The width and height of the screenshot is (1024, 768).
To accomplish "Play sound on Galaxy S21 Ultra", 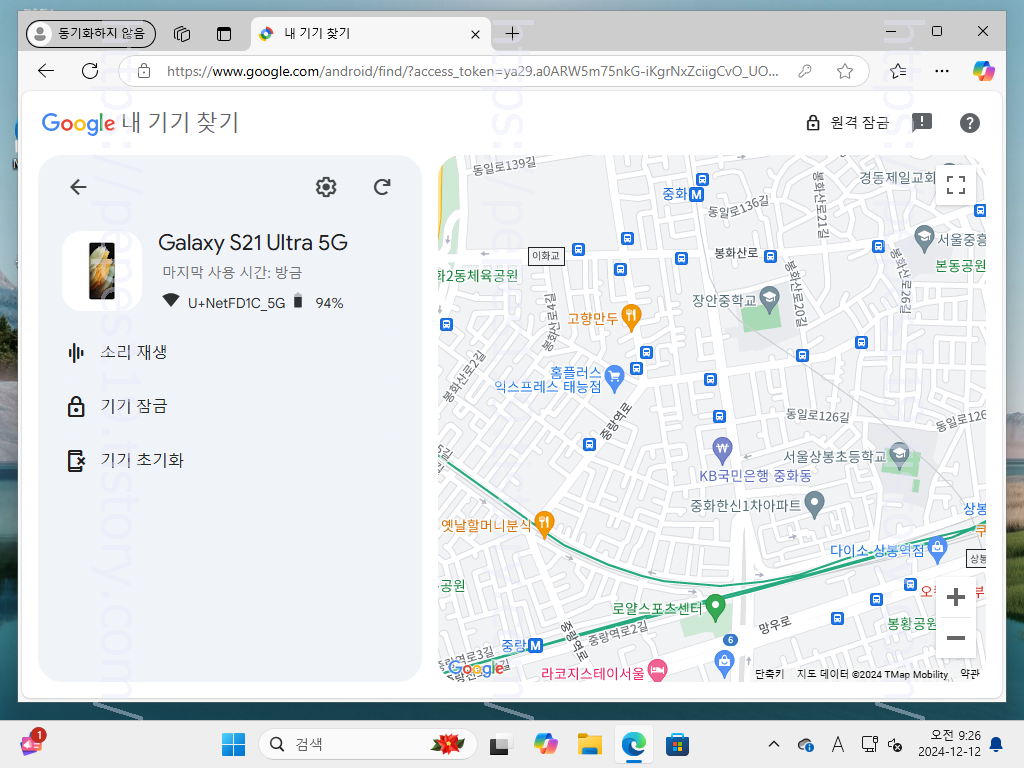I will (118, 353).
